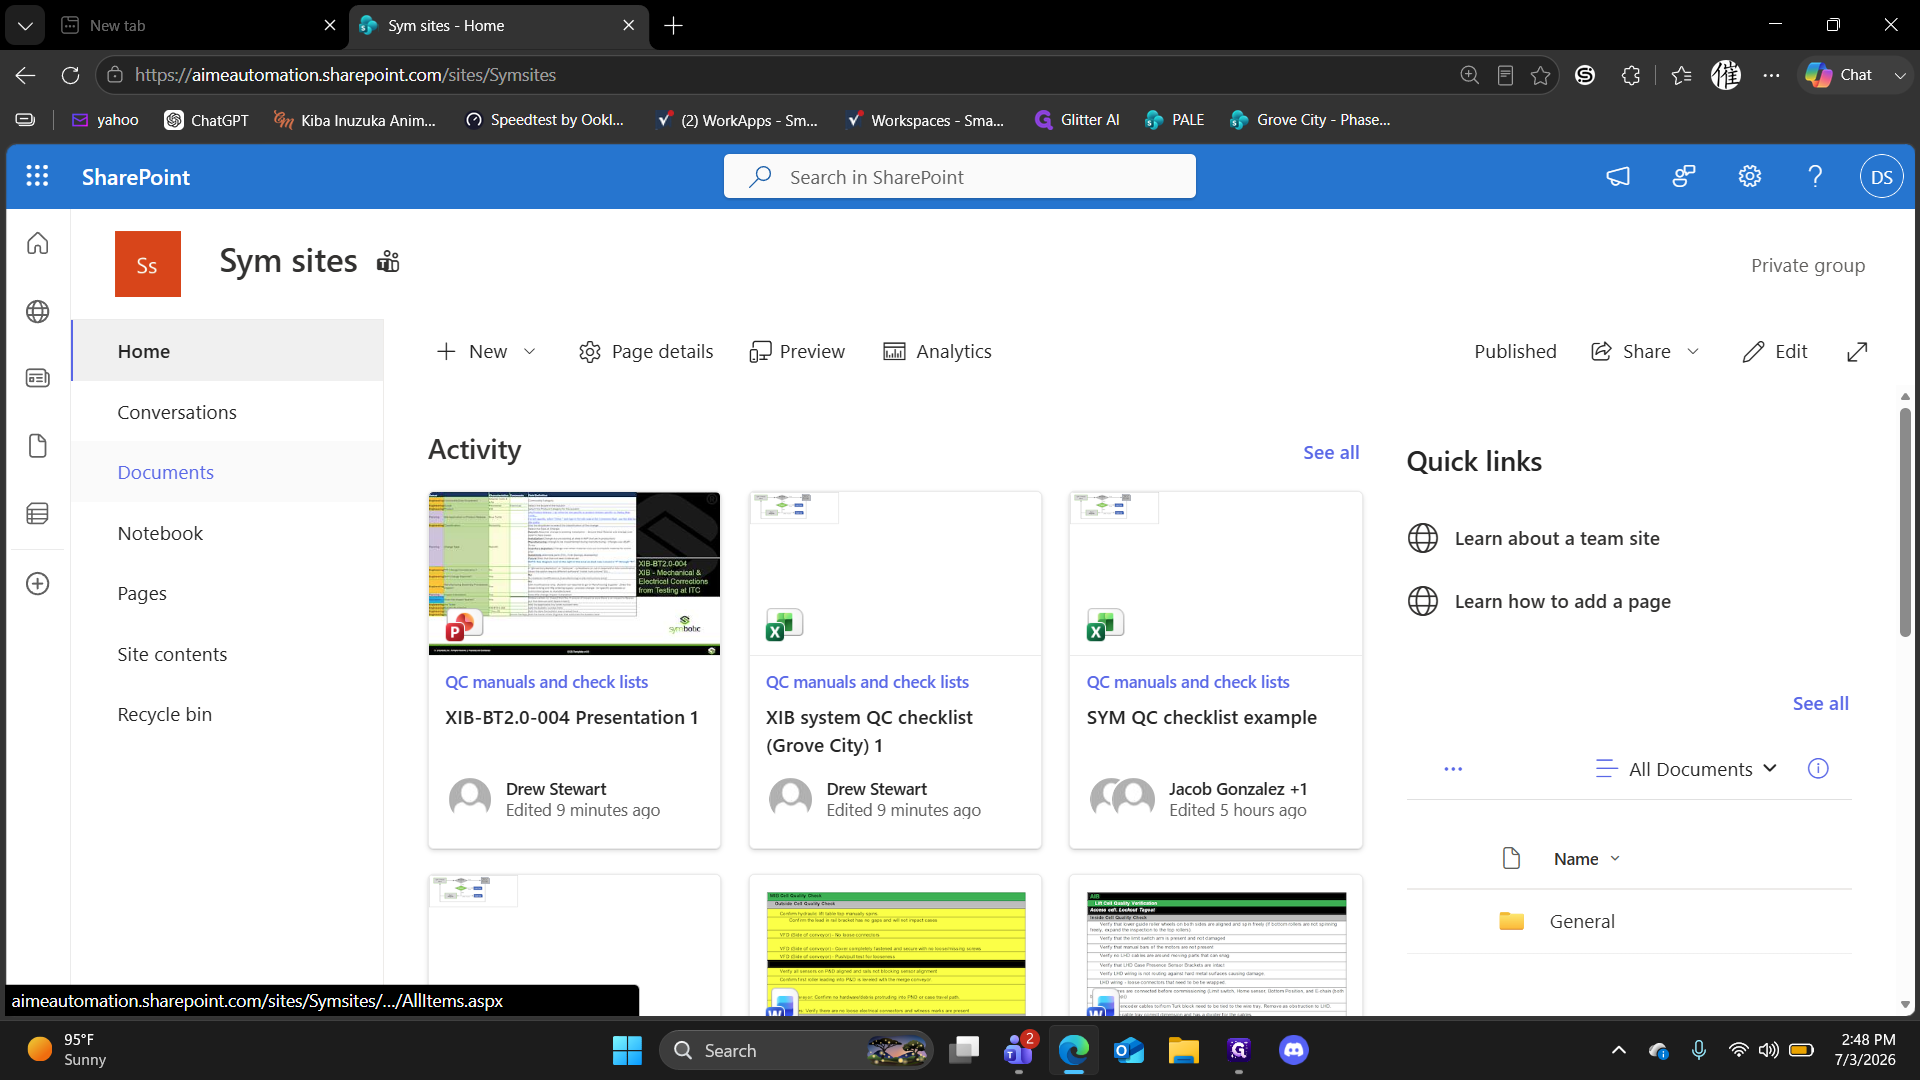Expand the New dropdown chevron
1920x1080 pixels.
click(x=530, y=352)
